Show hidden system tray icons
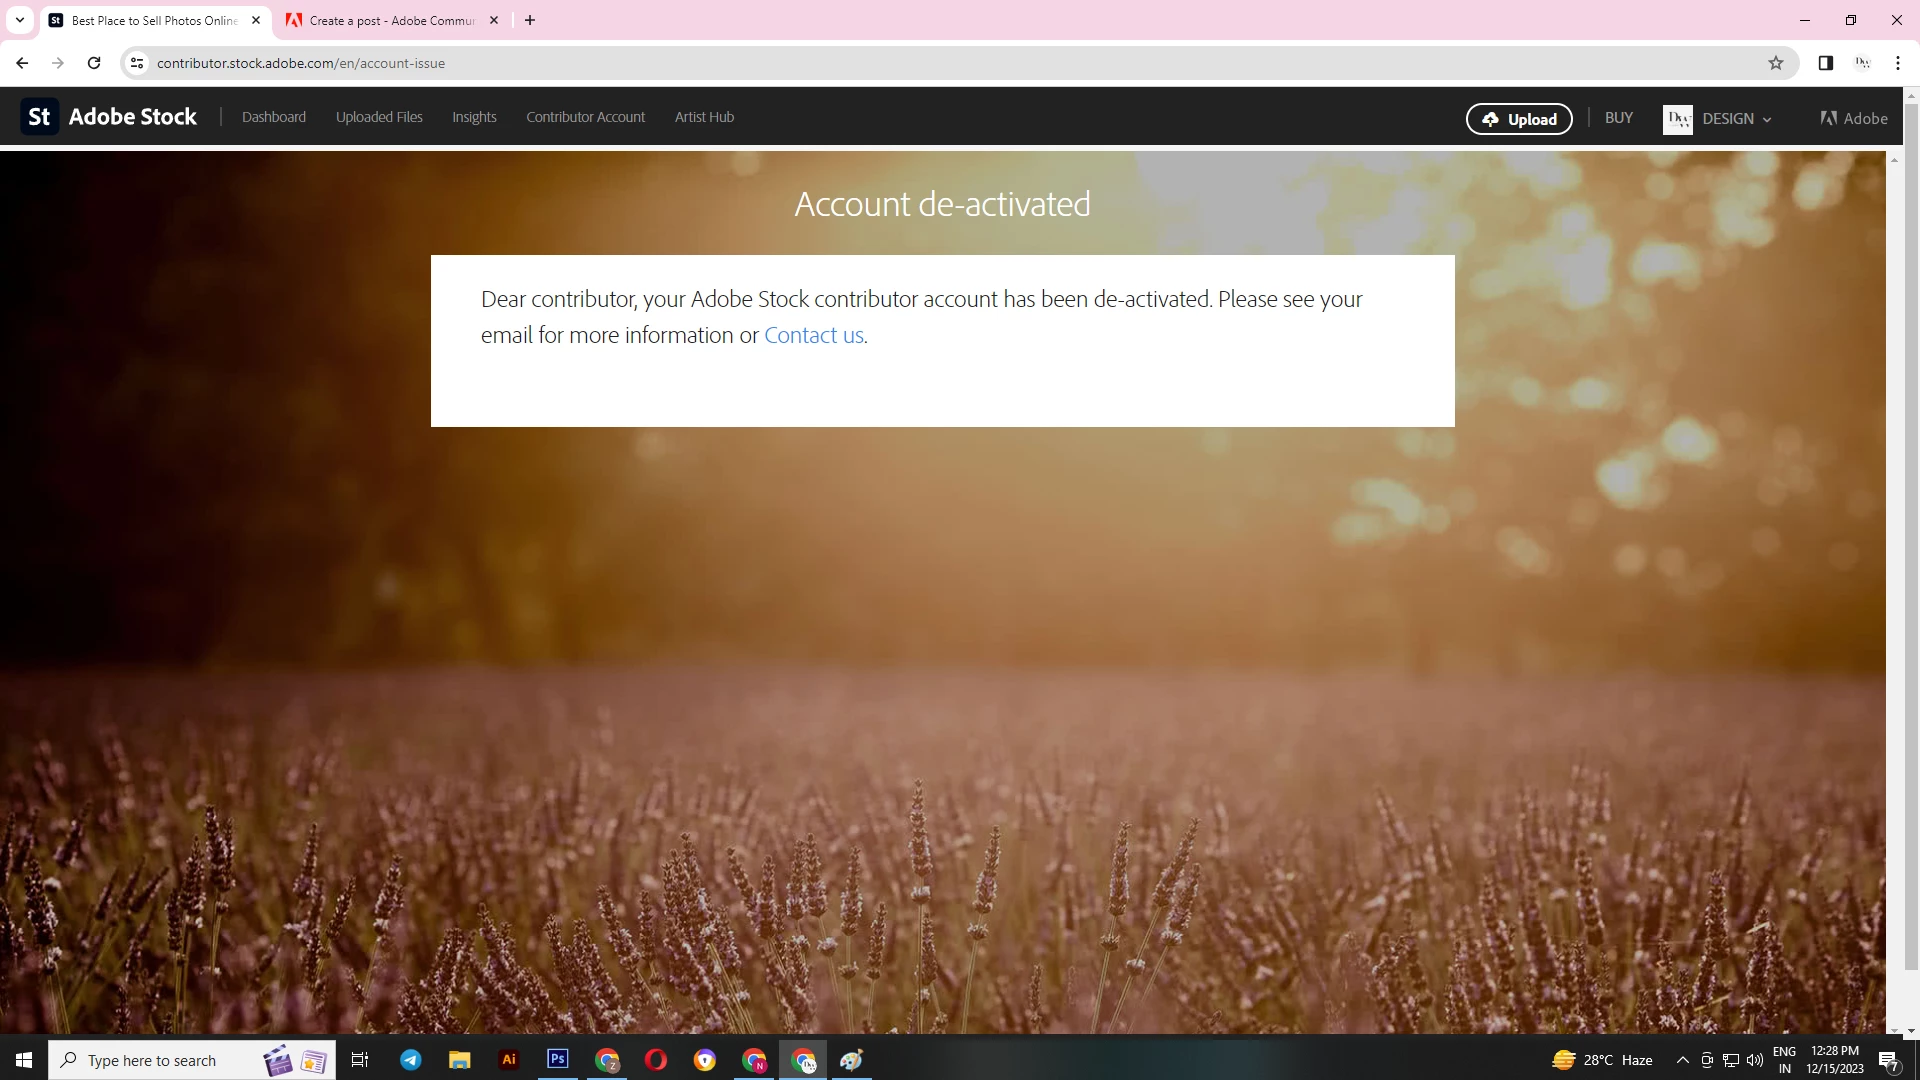 [1682, 1060]
